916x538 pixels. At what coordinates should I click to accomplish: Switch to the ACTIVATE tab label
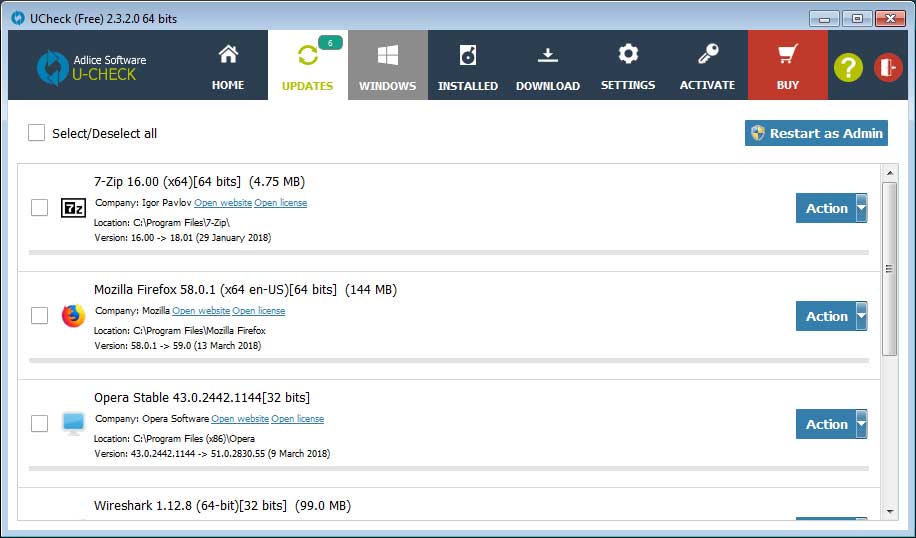pos(707,85)
